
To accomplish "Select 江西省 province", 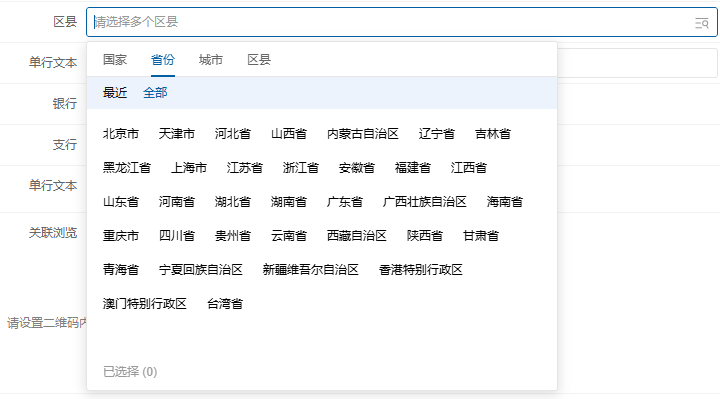I will pyautogui.click(x=469, y=168).
